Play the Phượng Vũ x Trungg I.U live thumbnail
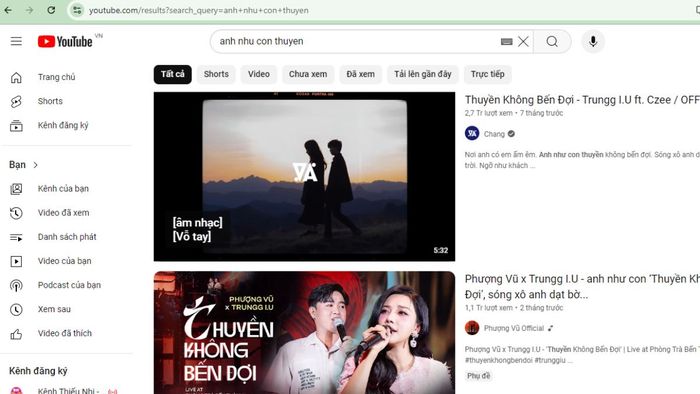This screenshot has width=700, height=394. coord(304,332)
